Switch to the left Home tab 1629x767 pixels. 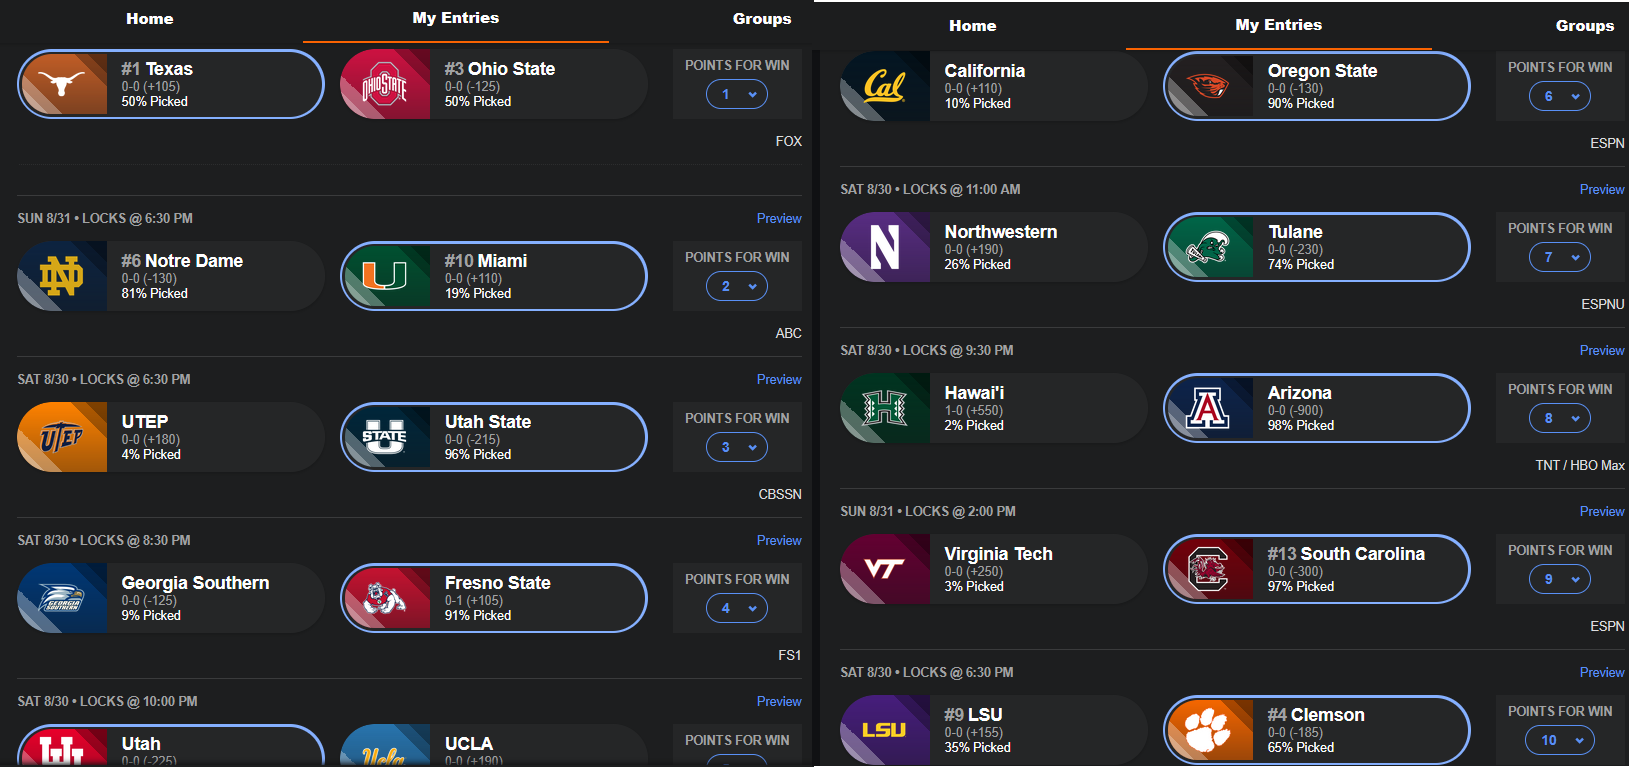tap(150, 19)
